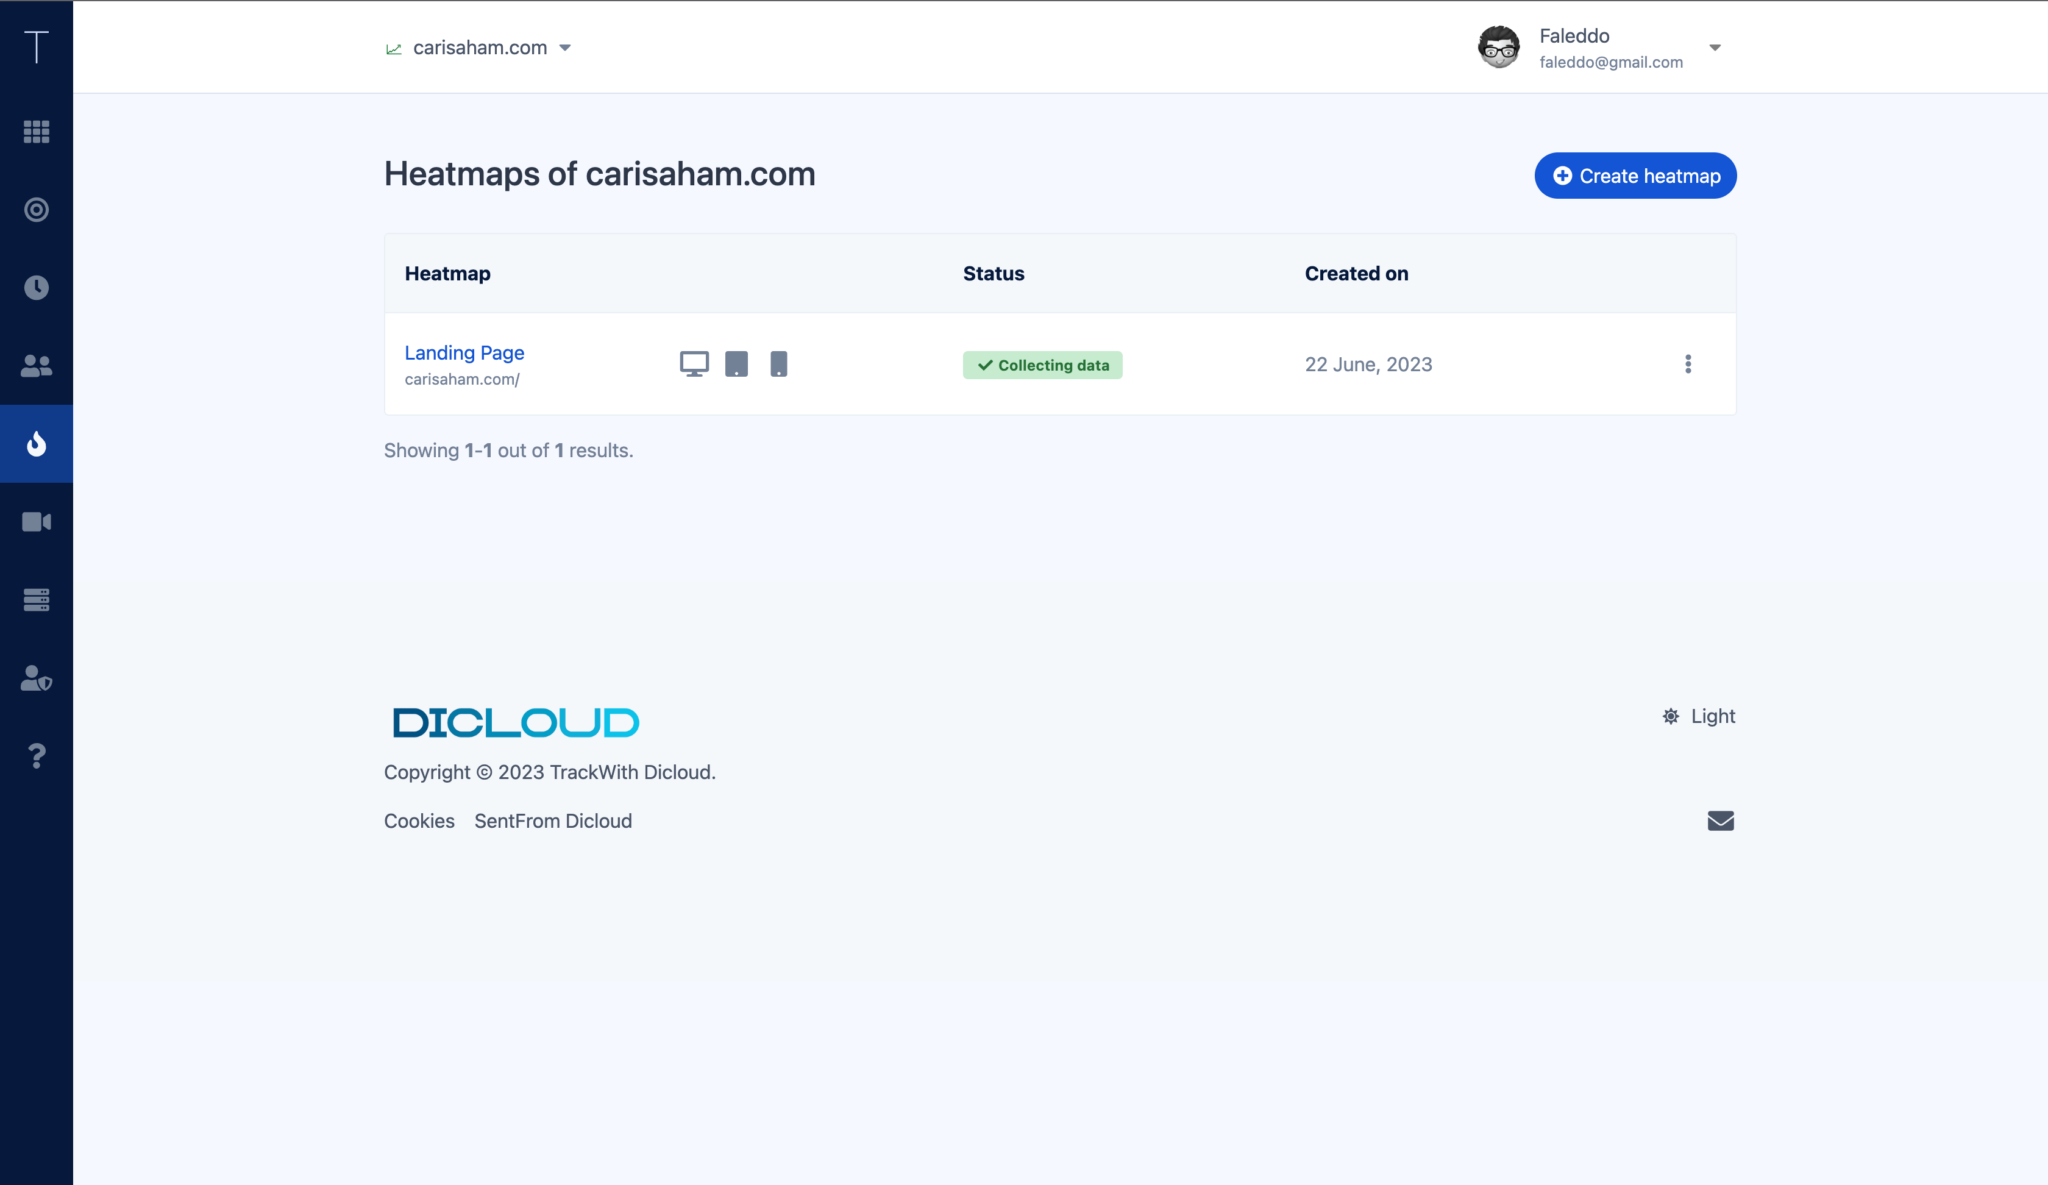View tablet heatmap for Landing Page
This screenshot has width=2048, height=1185.
coord(736,364)
